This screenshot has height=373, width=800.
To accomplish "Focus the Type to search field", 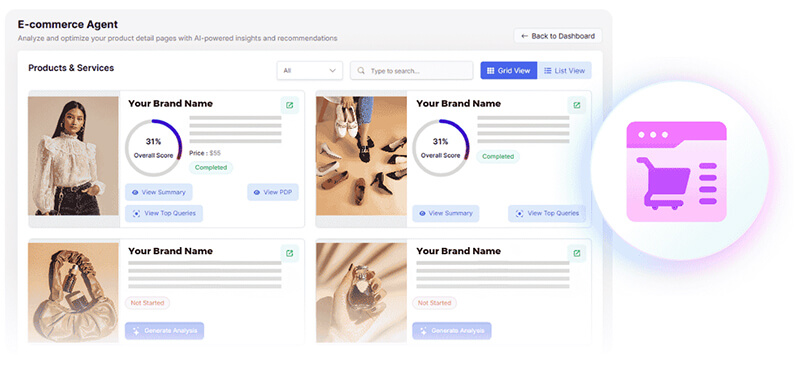I will pyautogui.click(x=411, y=71).
